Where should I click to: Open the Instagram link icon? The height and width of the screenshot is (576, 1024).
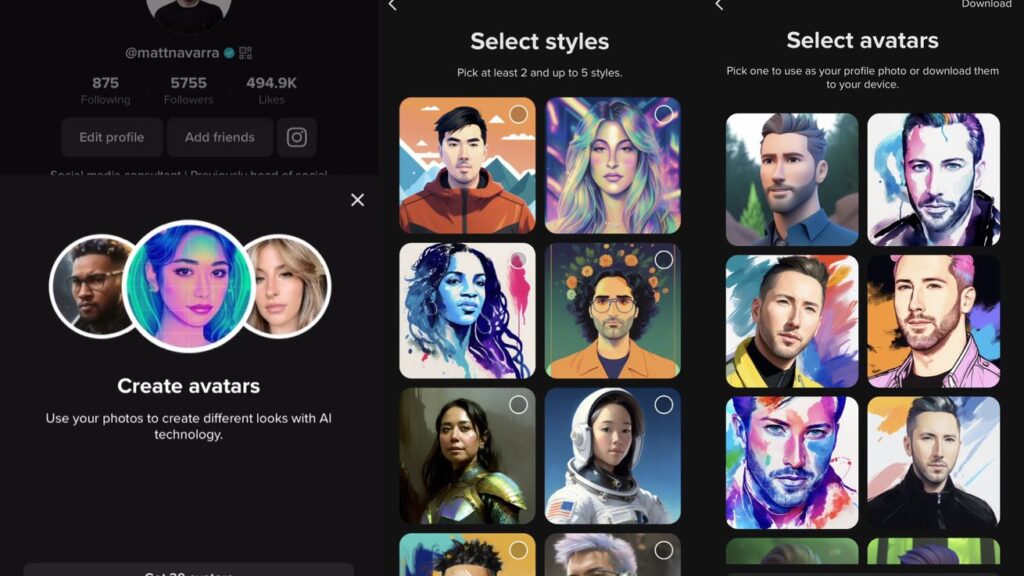tap(296, 137)
